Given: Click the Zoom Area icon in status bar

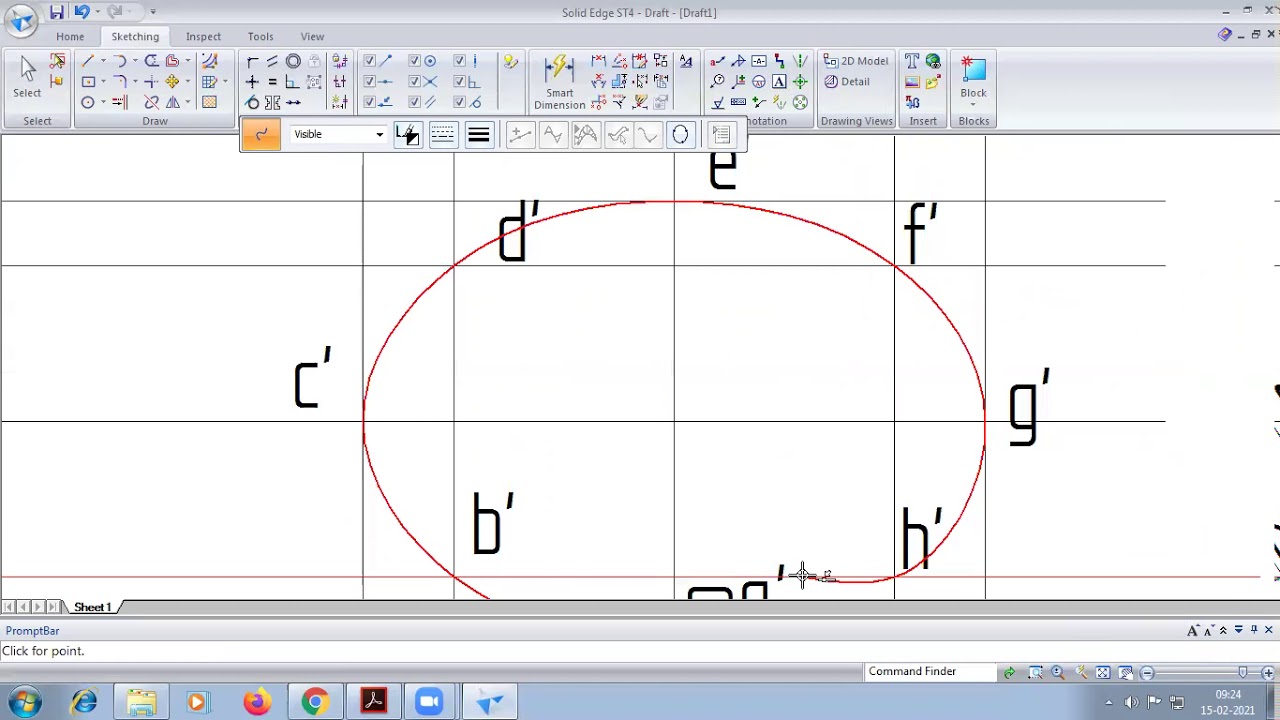Looking at the screenshot, I should 1035,672.
